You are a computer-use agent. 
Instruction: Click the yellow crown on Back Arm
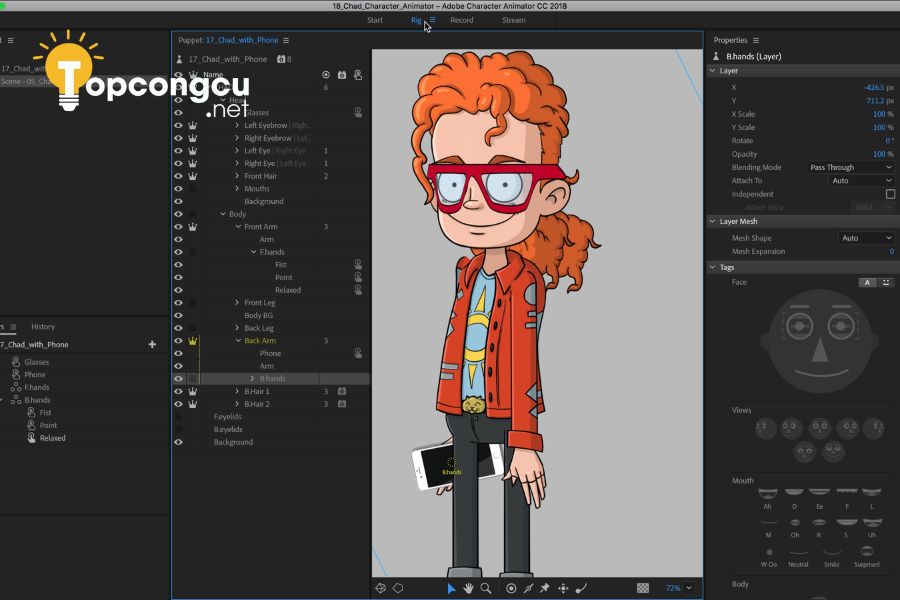coord(193,341)
